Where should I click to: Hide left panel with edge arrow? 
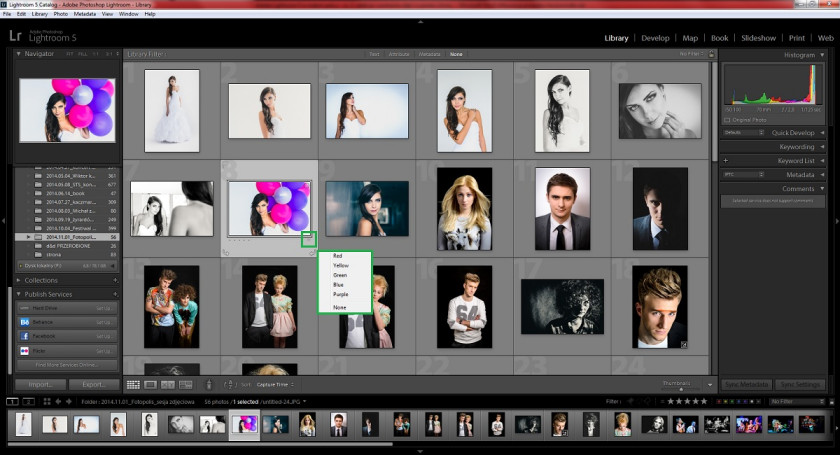coord(3,221)
